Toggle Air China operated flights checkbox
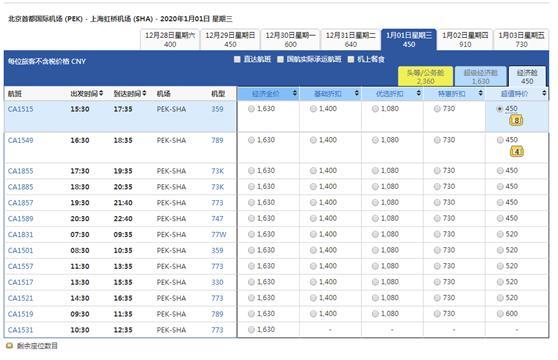Screen dimensions: 558x360 (280, 59)
